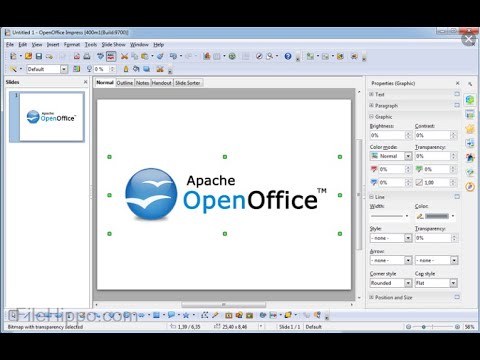Click the horizontal scrollbar below the slide
The width and height of the screenshot is (480, 360).
(x=224, y=305)
